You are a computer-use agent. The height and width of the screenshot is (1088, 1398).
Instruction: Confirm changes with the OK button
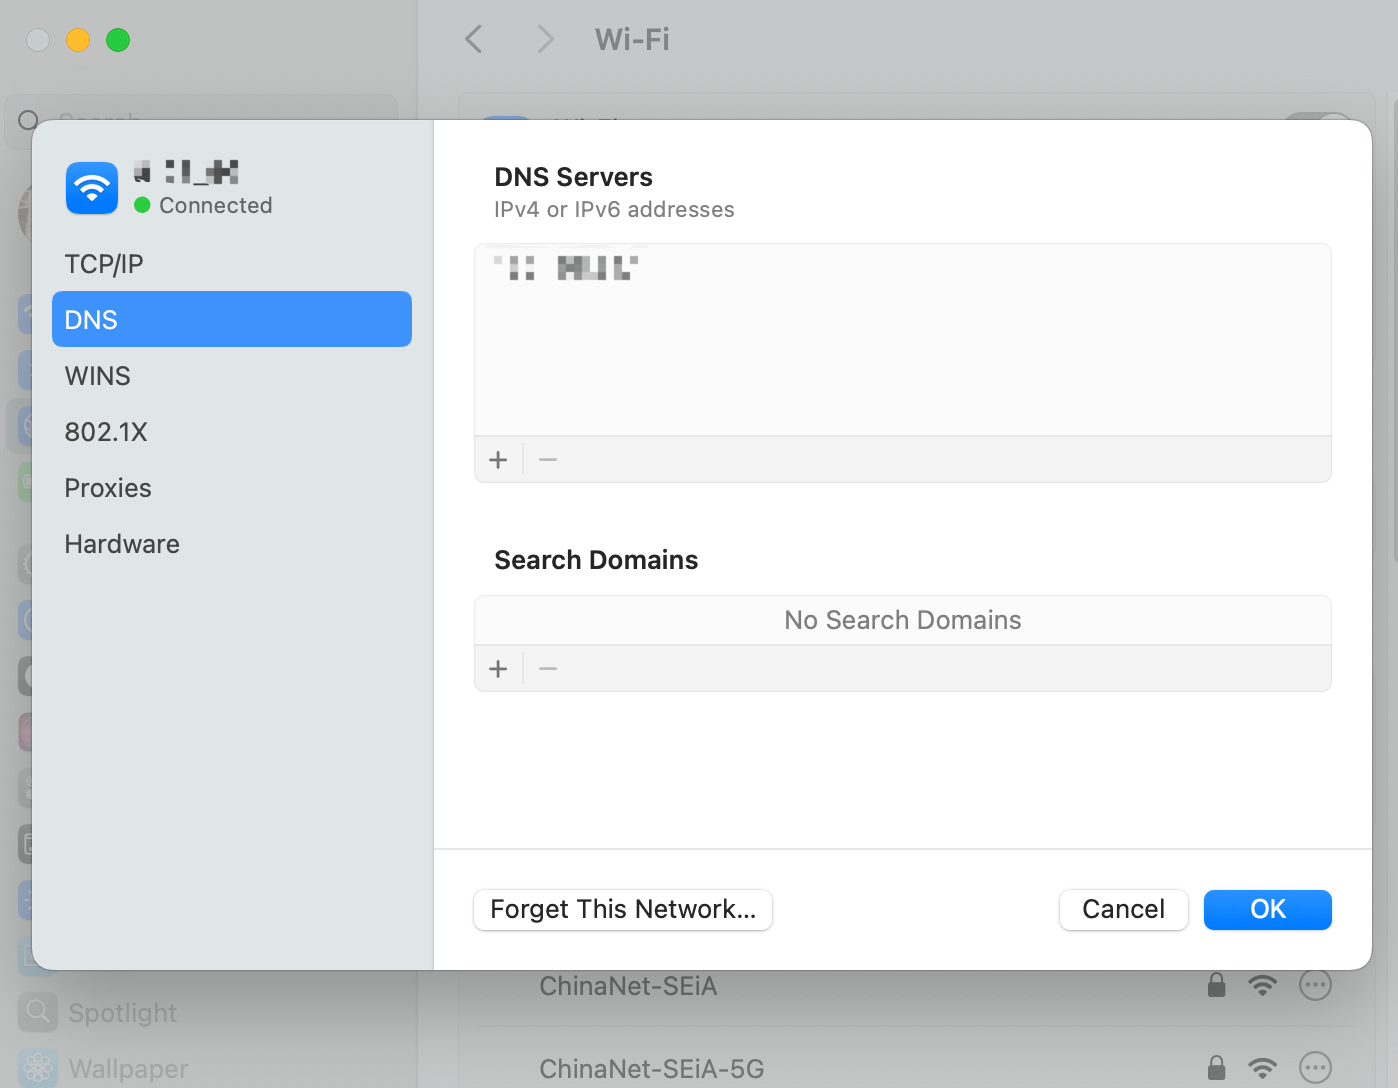1267,909
